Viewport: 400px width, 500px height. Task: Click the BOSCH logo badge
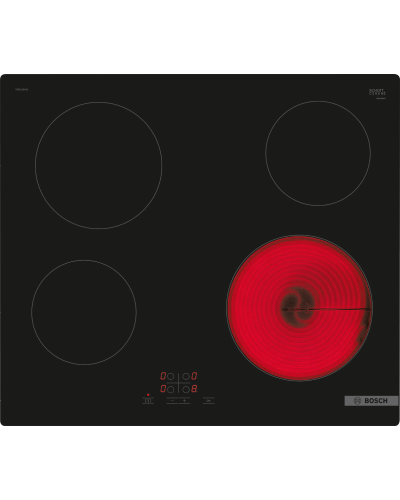pyautogui.click(x=371, y=401)
